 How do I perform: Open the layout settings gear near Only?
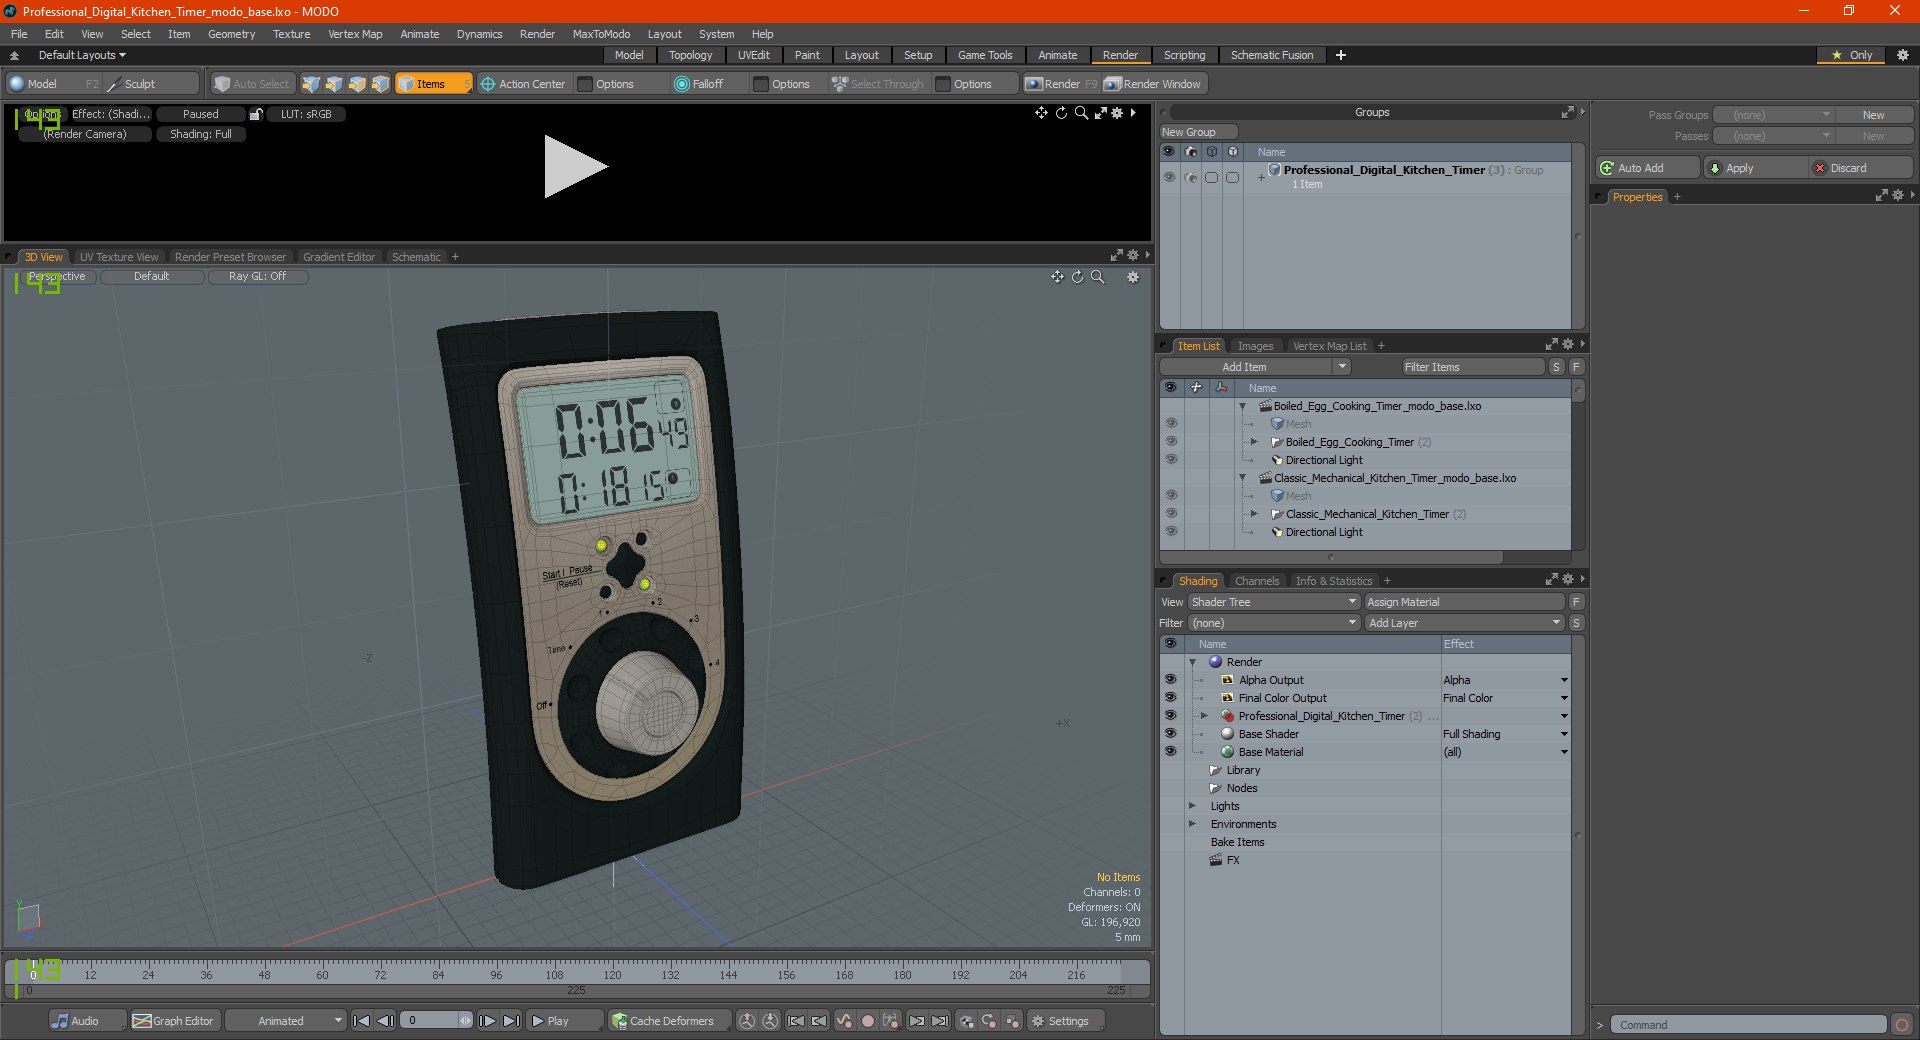tap(1903, 55)
